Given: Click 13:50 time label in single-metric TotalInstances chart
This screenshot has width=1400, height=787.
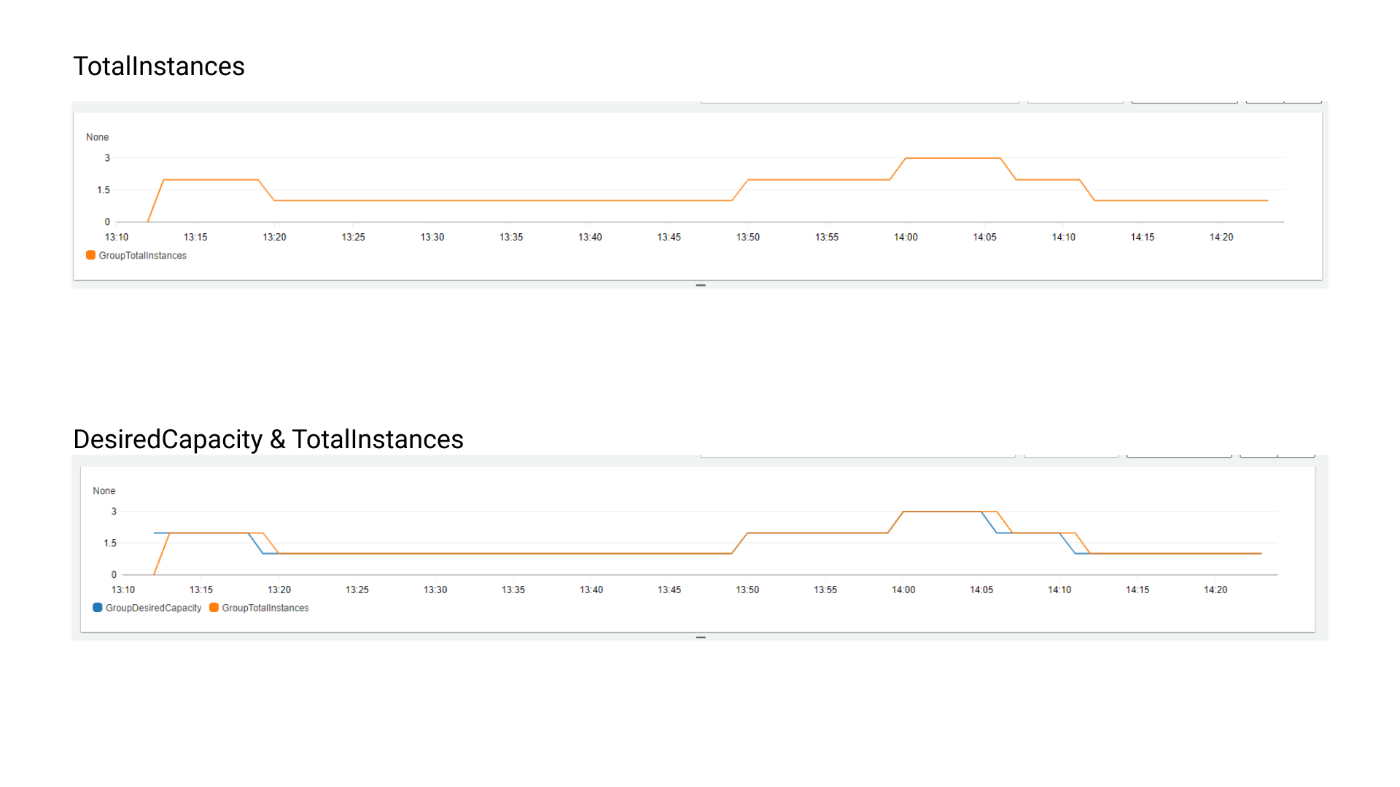Looking at the screenshot, I should 748,237.
